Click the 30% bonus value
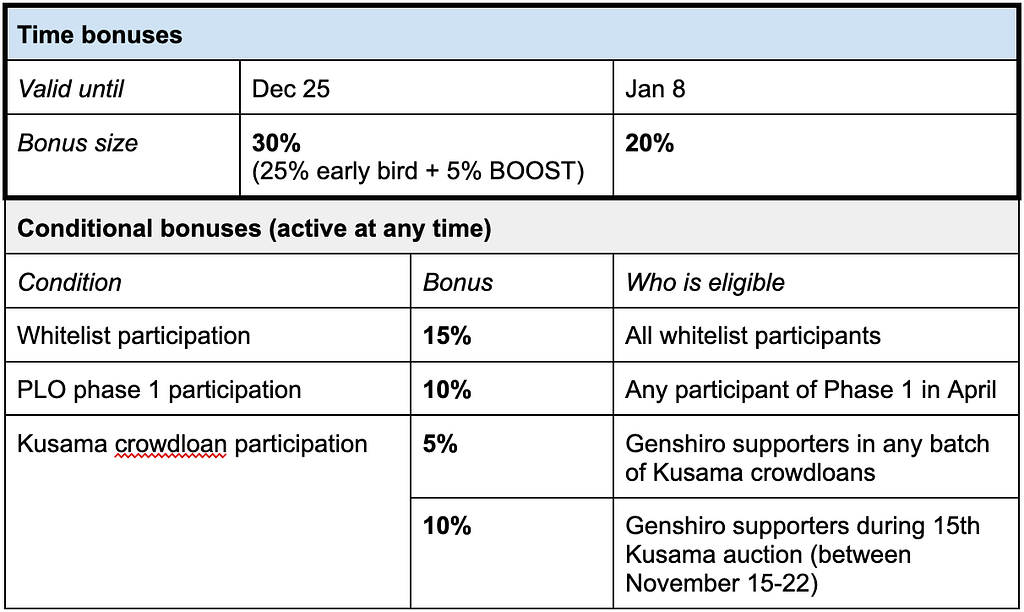 tap(276, 143)
